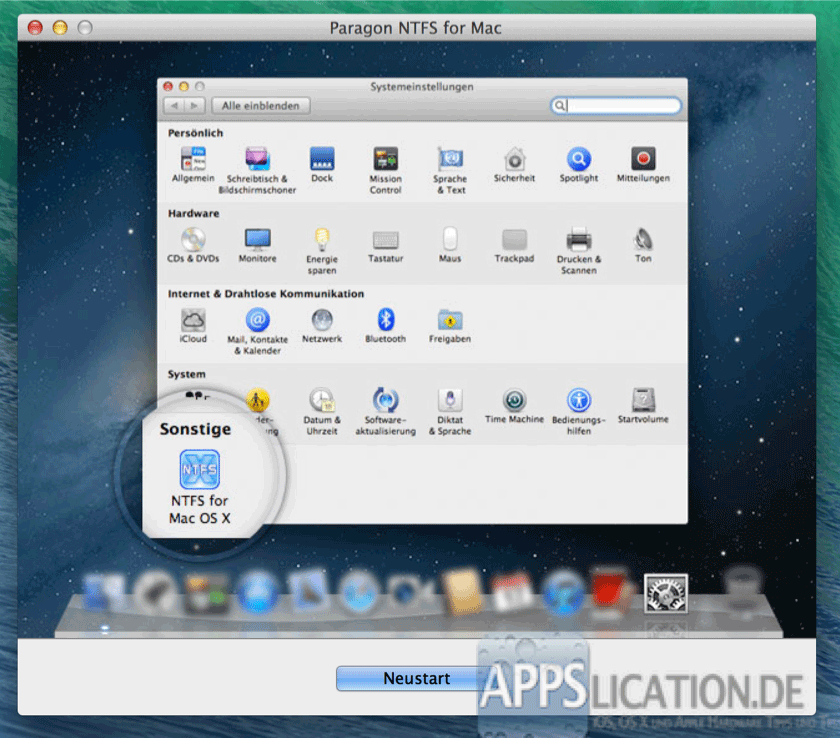
Task: Go back in Systemeinstellungen
Action: 174,106
